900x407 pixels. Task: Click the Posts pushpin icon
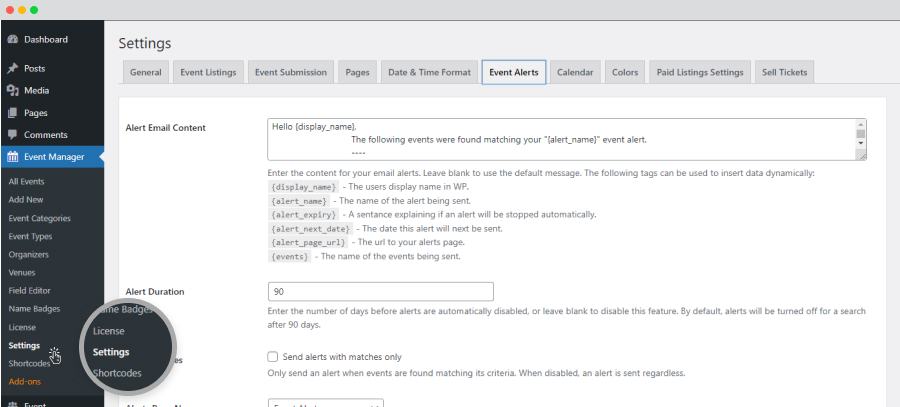(x=12, y=68)
